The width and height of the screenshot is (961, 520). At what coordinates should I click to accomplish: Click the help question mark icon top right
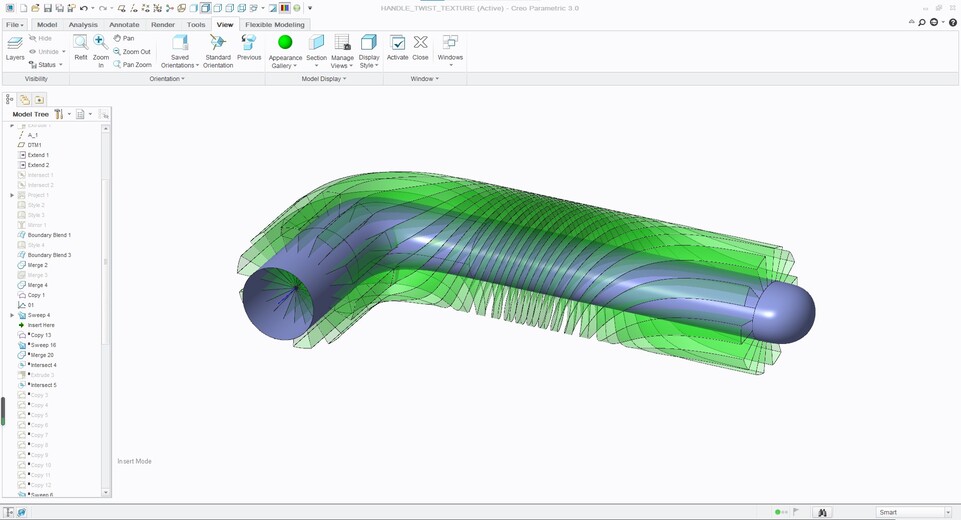pyautogui.click(x=953, y=22)
